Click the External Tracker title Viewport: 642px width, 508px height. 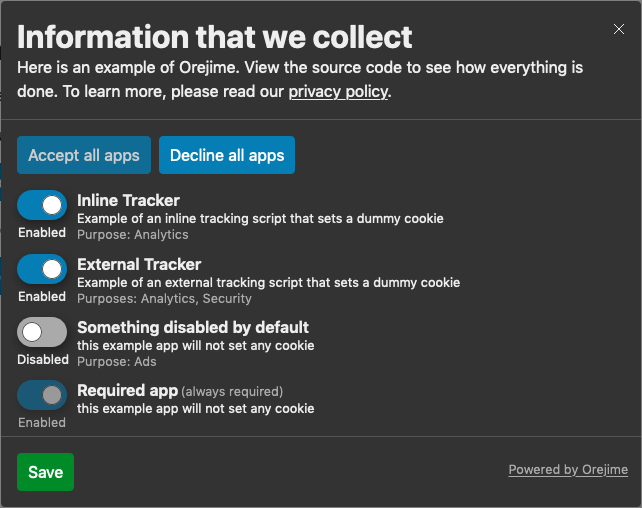click(x=139, y=264)
